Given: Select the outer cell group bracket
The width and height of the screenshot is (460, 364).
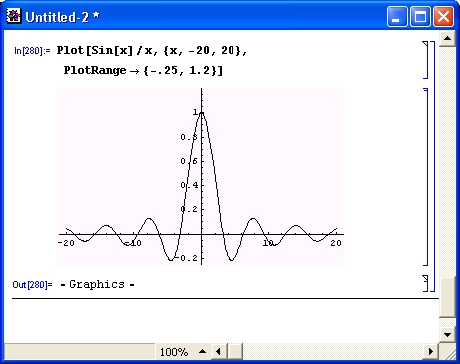Looking at the screenshot, I should (x=433, y=166).
